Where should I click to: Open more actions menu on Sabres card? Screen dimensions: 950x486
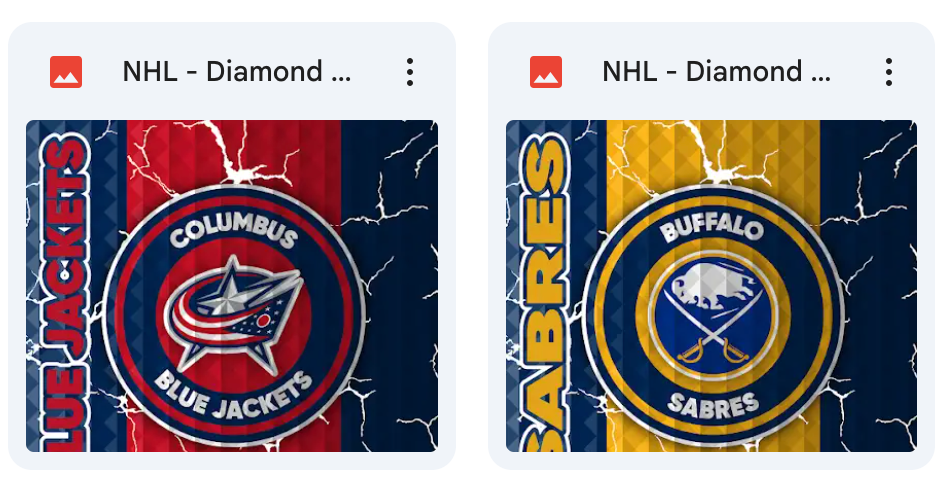tap(889, 72)
